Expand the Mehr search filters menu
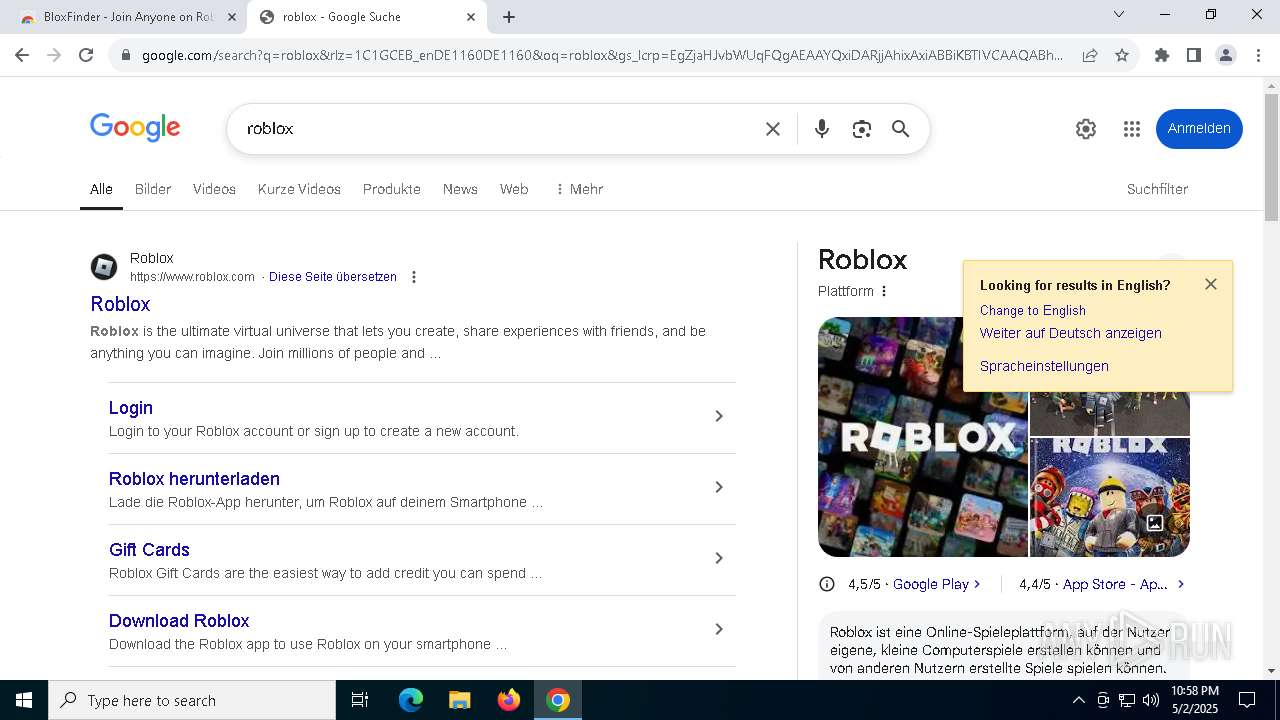 coord(579,189)
